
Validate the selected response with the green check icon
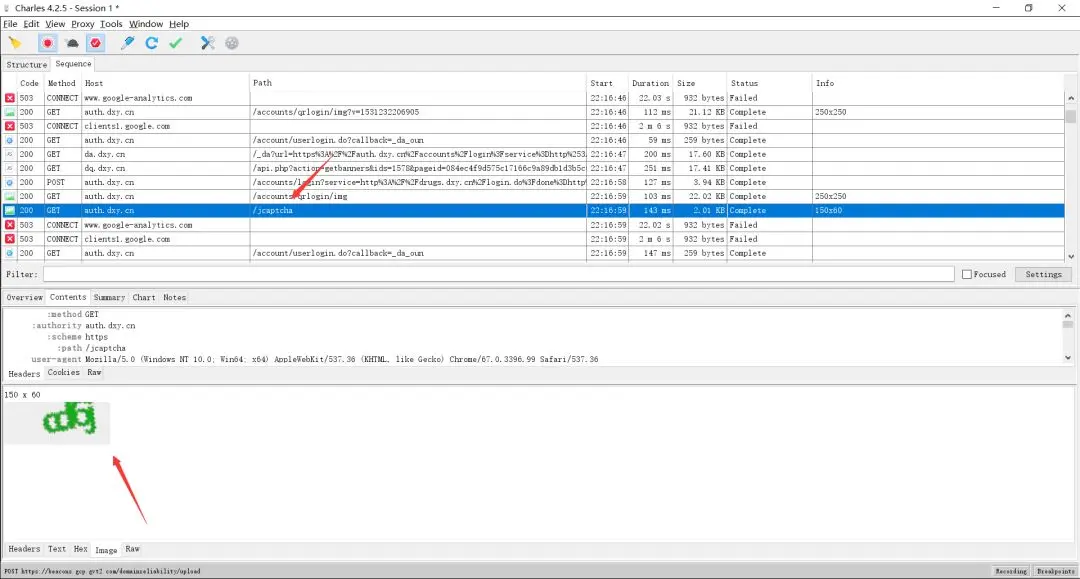click(176, 43)
